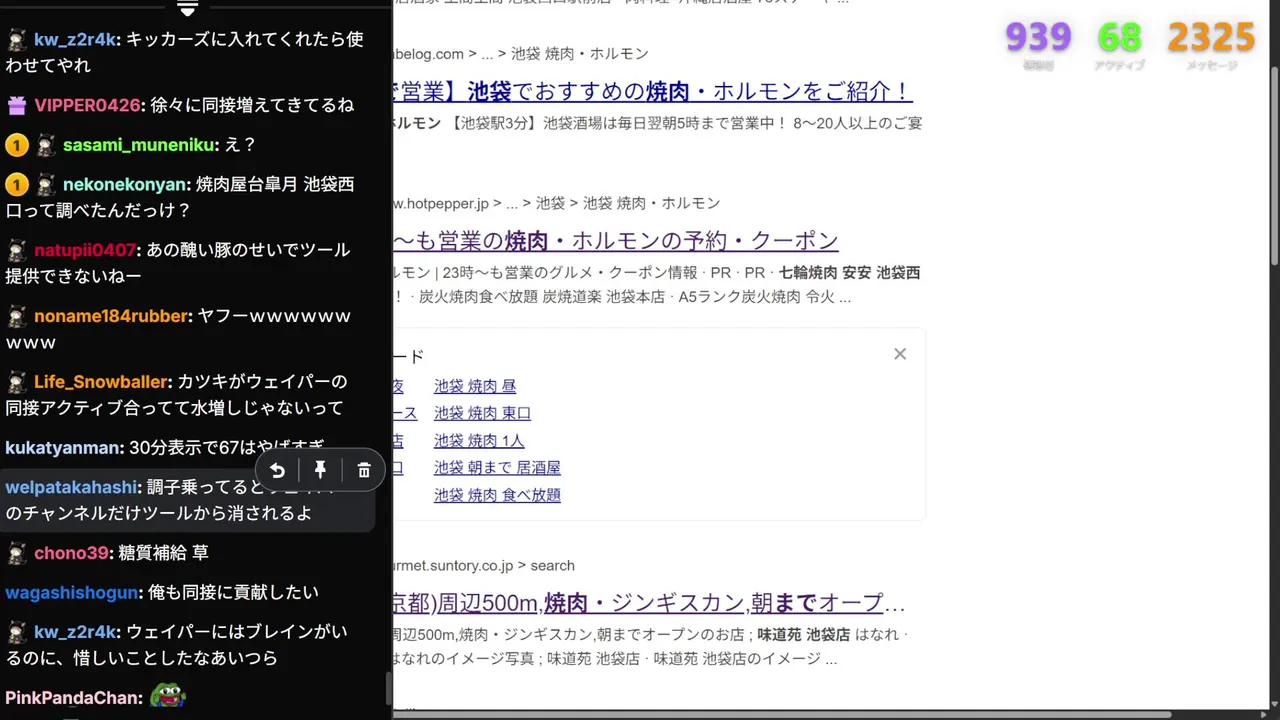Select related search 池袋 焼肉 1人
This screenshot has height=720, width=1280.
point(479,441)
